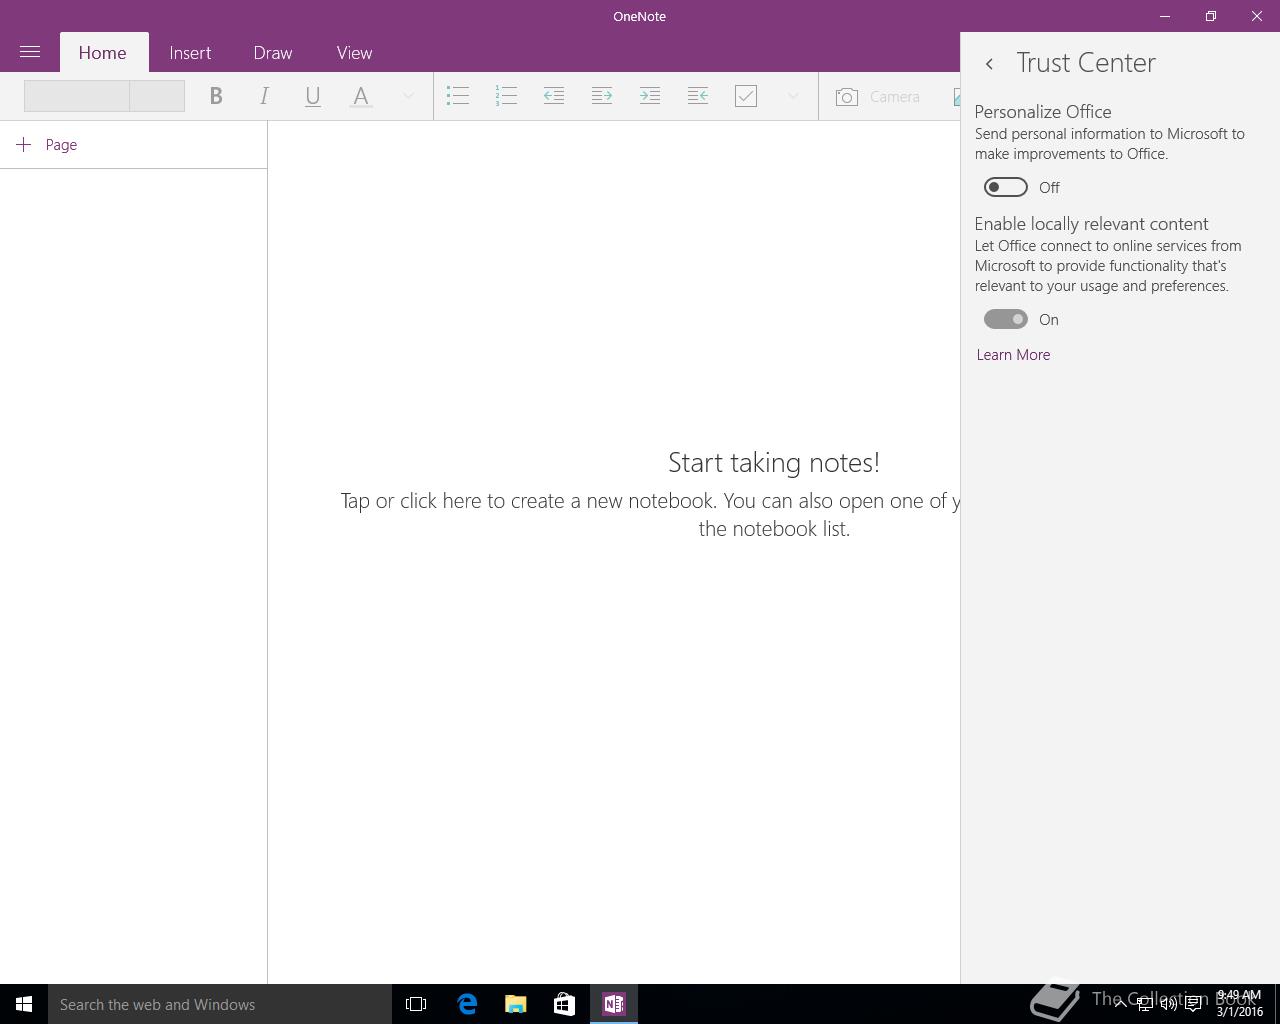Image resolution: width=1280 pixels, height=1024 pixels.
Task: Open the Learn More link
Action: [1013, 354]
